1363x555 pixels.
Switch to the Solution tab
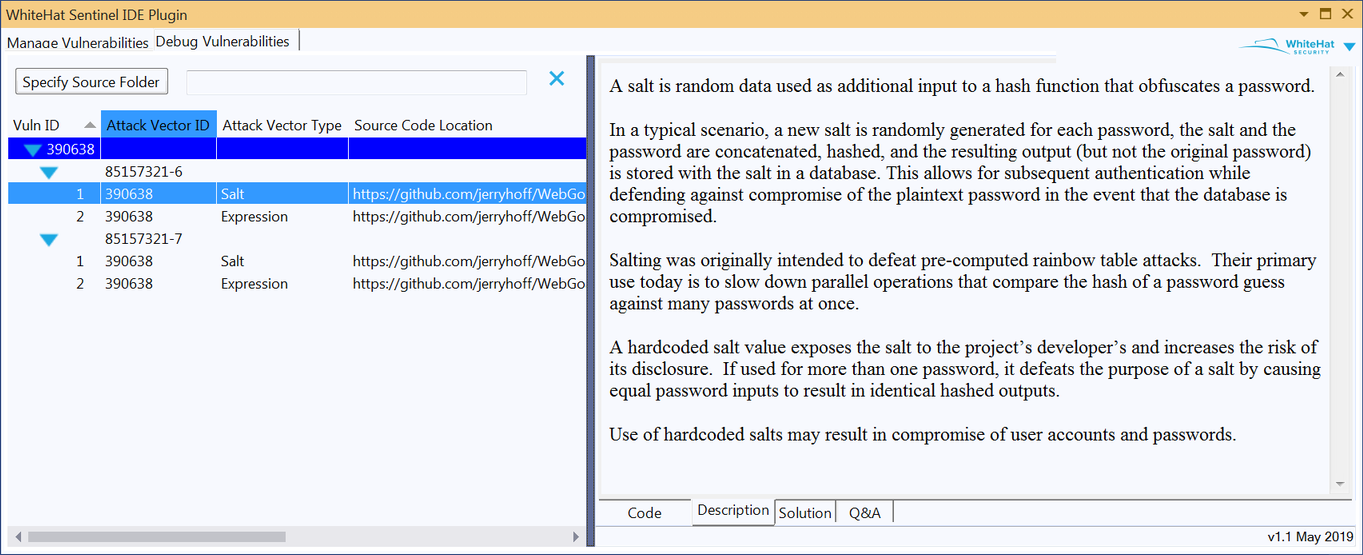coord(805,513)
